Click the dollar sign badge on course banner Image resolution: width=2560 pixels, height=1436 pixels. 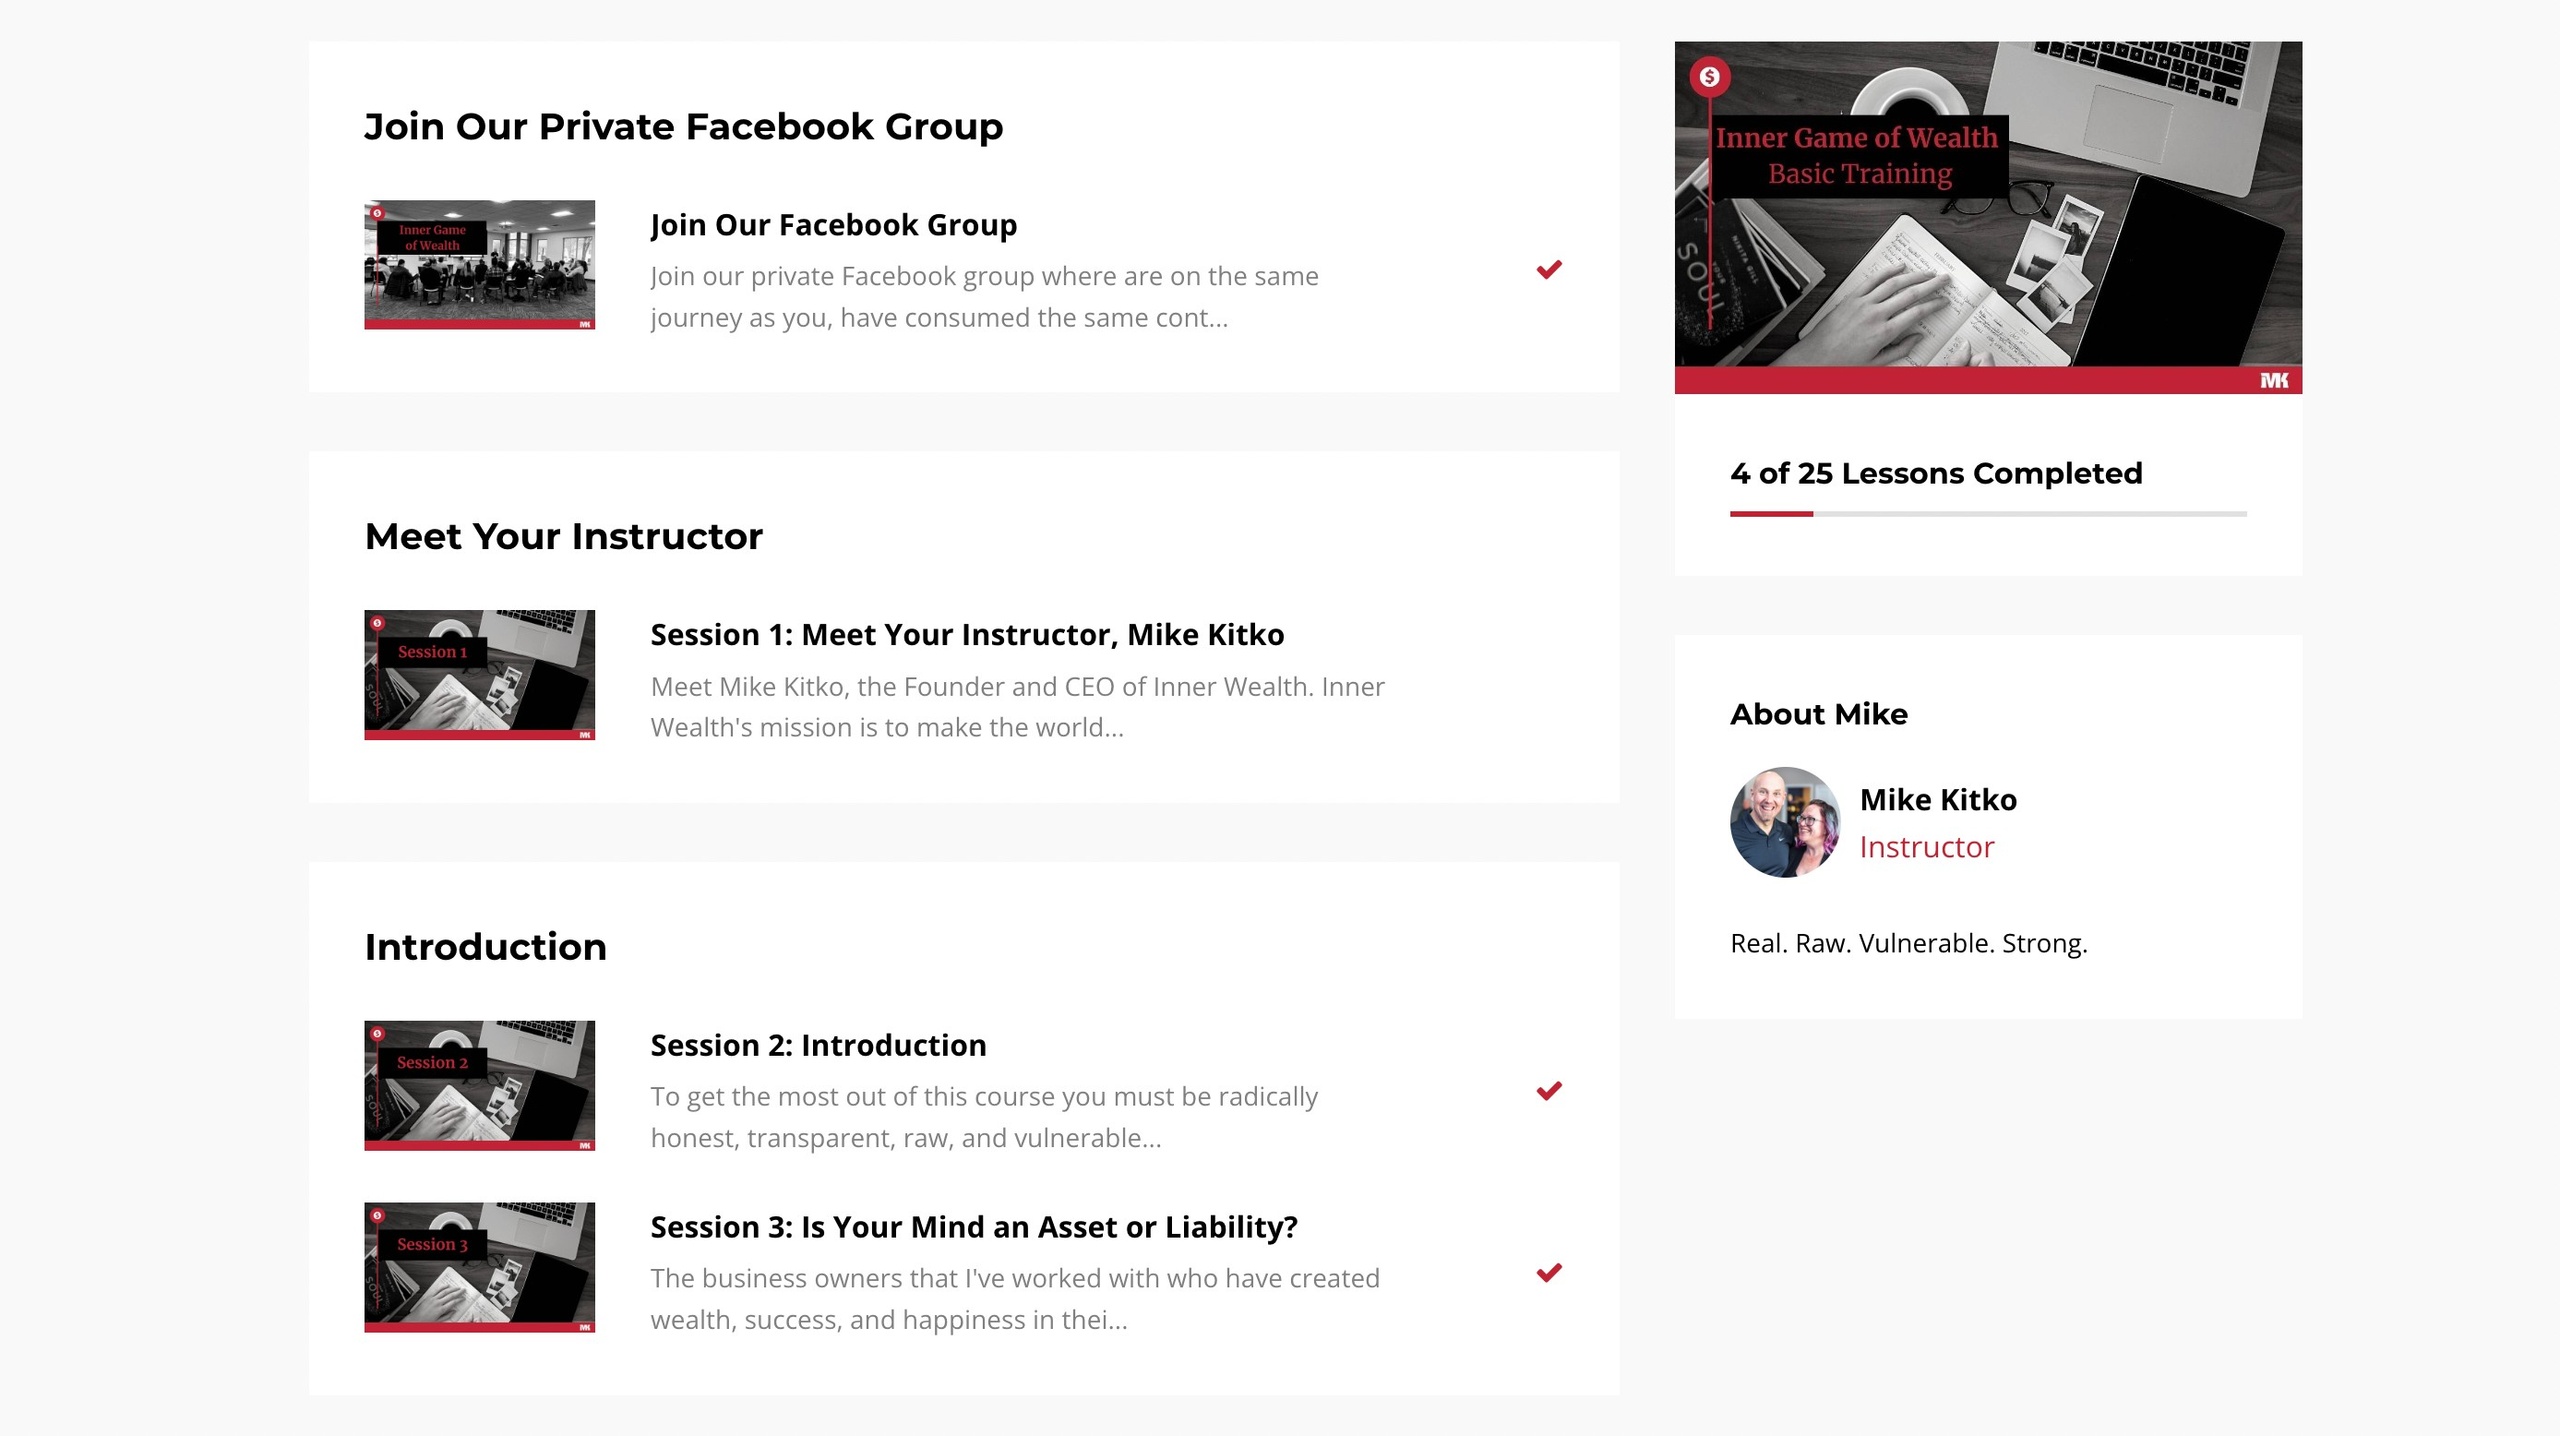pyautogui.click(x=1710, y=77)
